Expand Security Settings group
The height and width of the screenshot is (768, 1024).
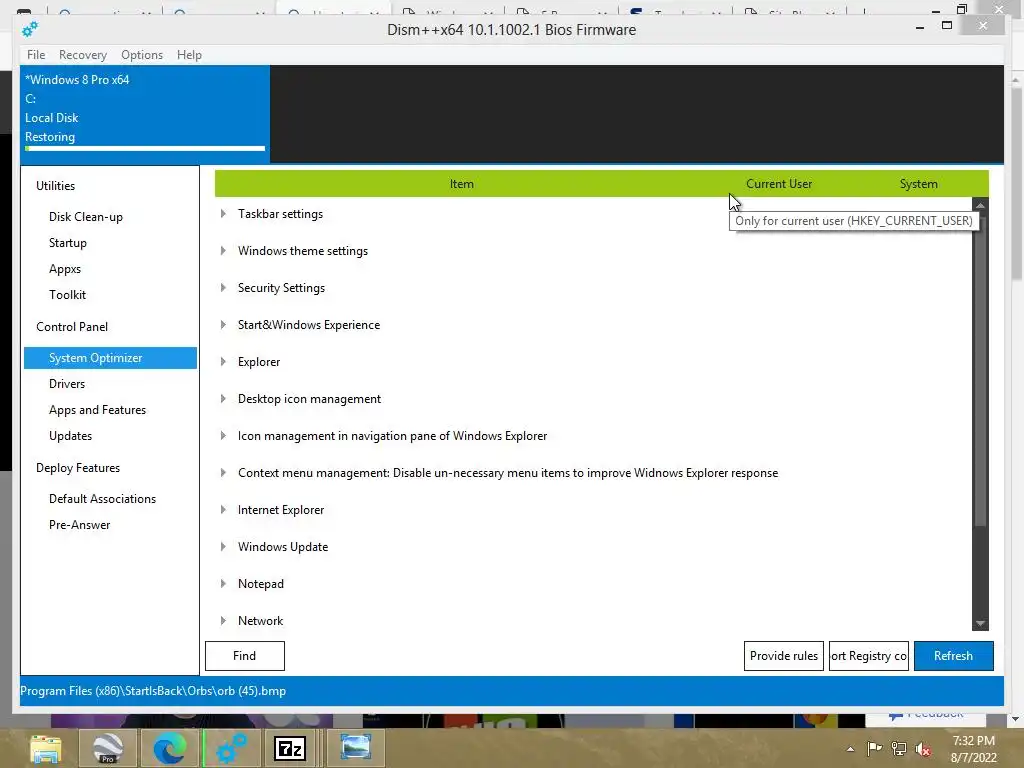point(223,287)
